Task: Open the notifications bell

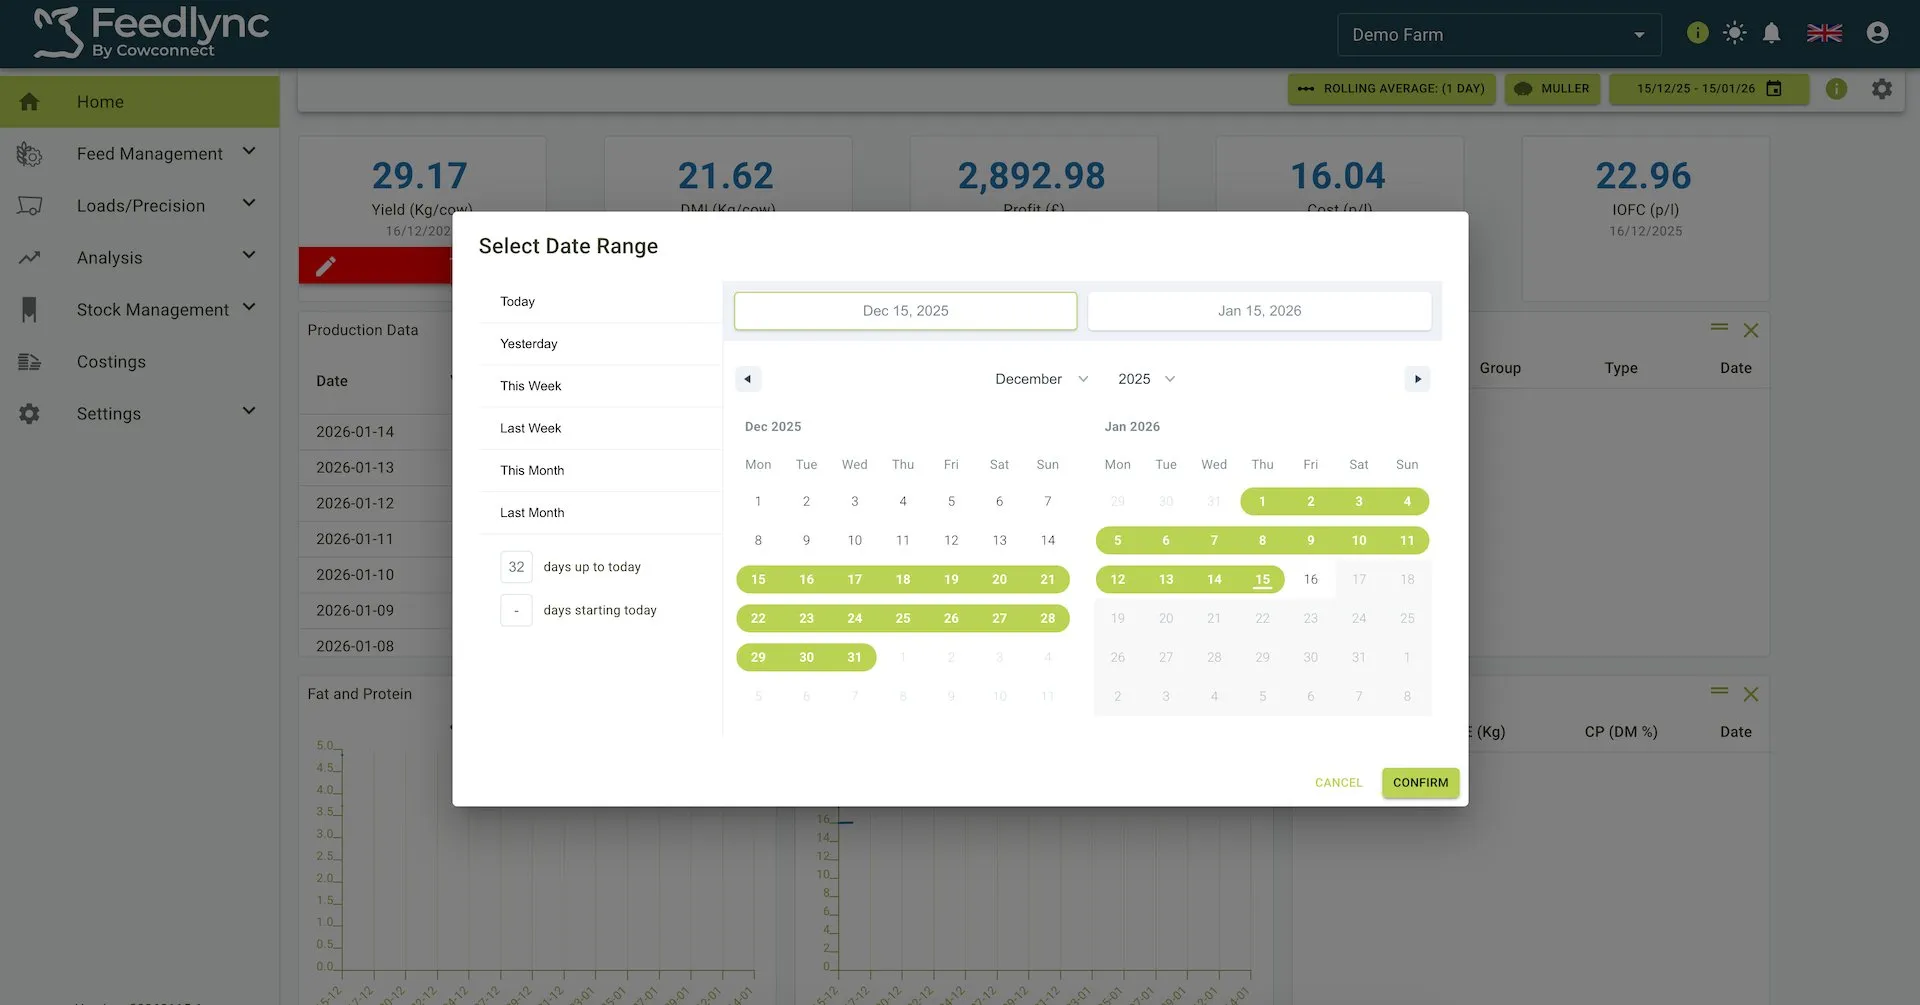Action: [x=1771, y=33]
